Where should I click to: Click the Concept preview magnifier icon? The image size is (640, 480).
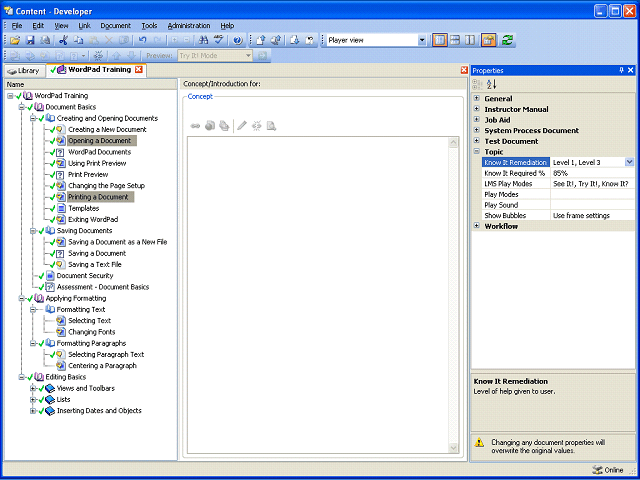click(x=271, y=126)
